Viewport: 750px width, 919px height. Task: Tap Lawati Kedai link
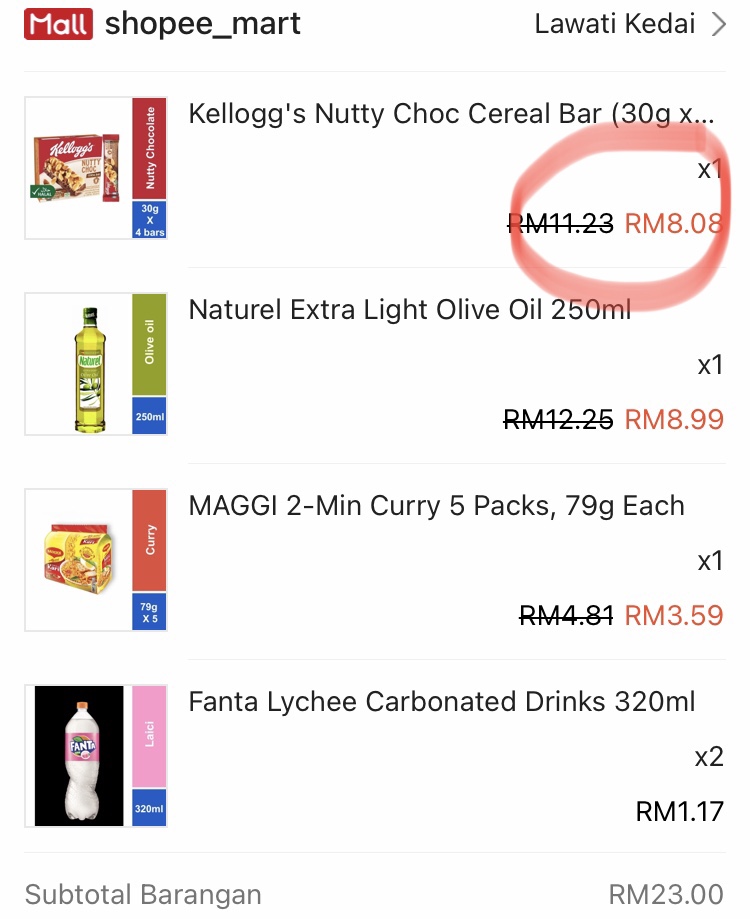point(615,24)
